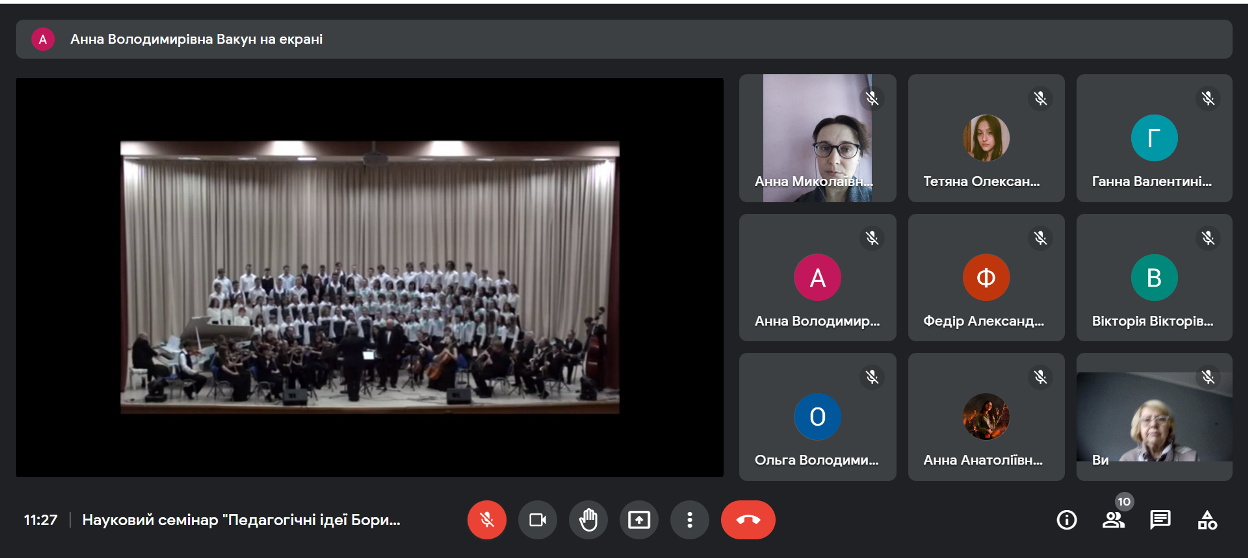Select Анна Миколаївна video tile
This screenshot has width=1248, height=558.
(818, 138)
